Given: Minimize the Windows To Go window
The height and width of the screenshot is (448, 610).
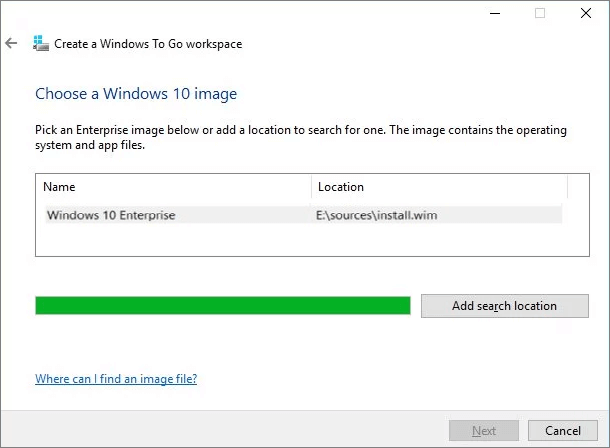Looking at the screenshot, I should coord(494,14).
